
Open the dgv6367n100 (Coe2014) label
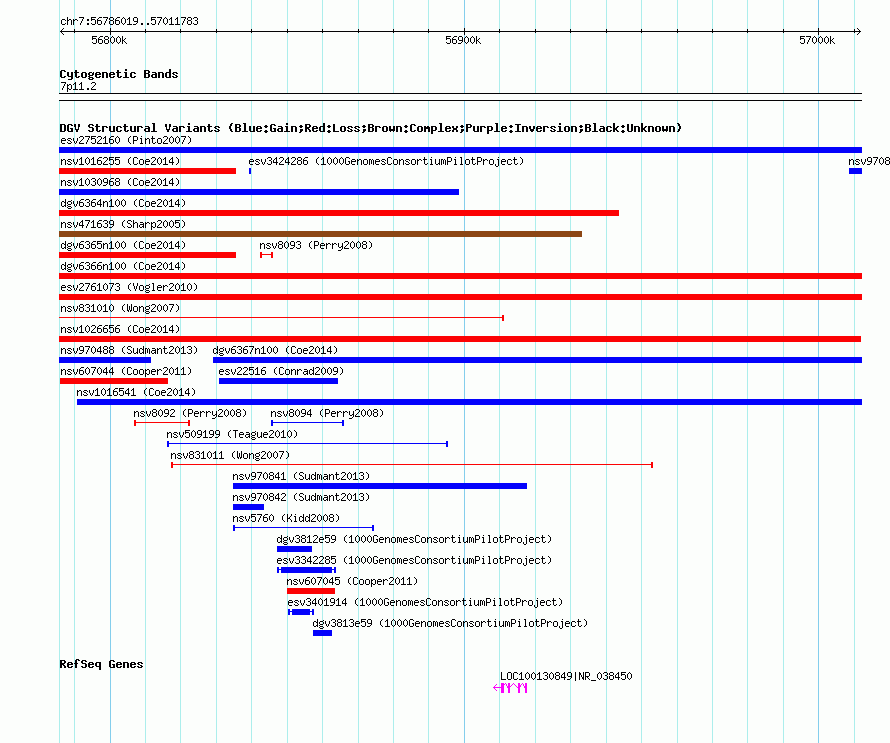tap(275, 350)
